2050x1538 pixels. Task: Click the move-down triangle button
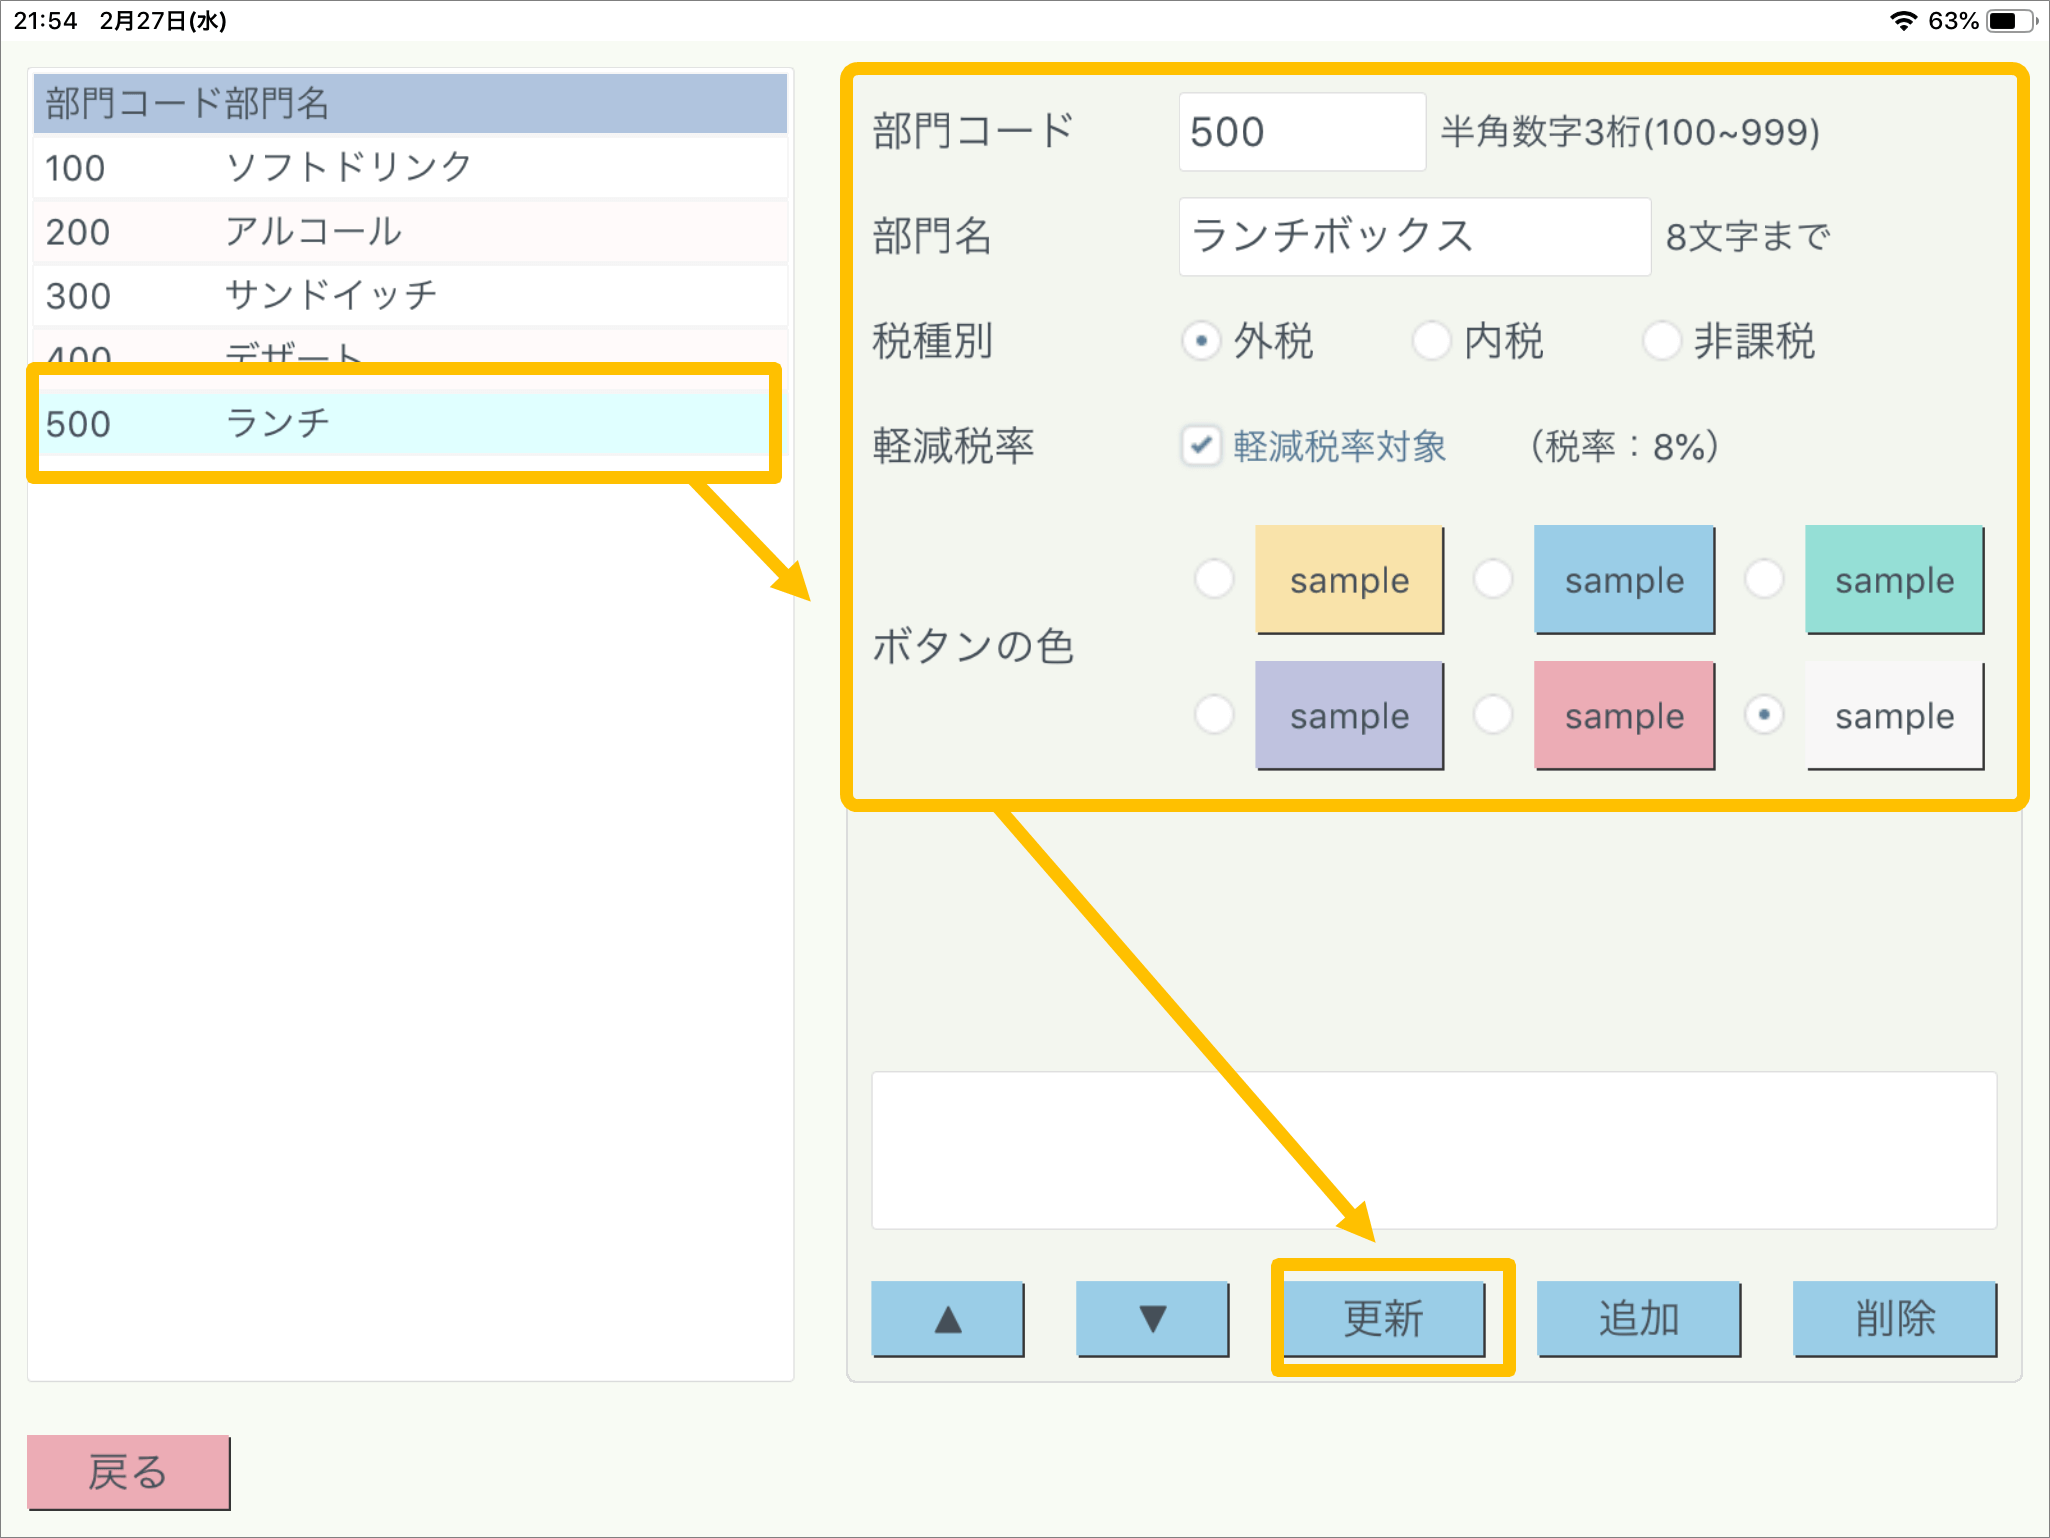coord(1152,1319)
